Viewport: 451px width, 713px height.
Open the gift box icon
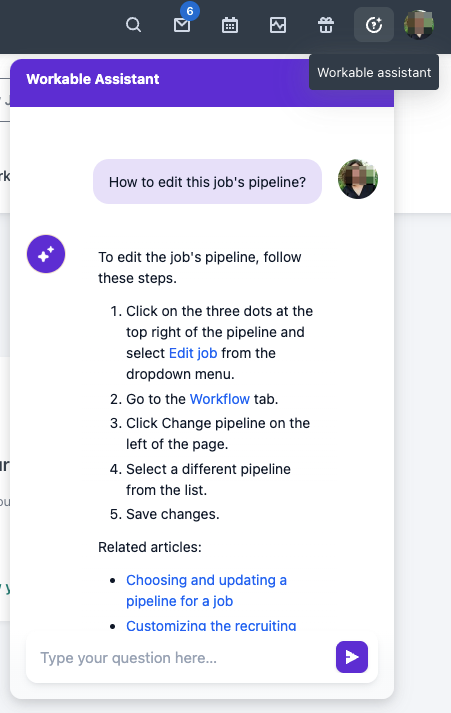326,25
